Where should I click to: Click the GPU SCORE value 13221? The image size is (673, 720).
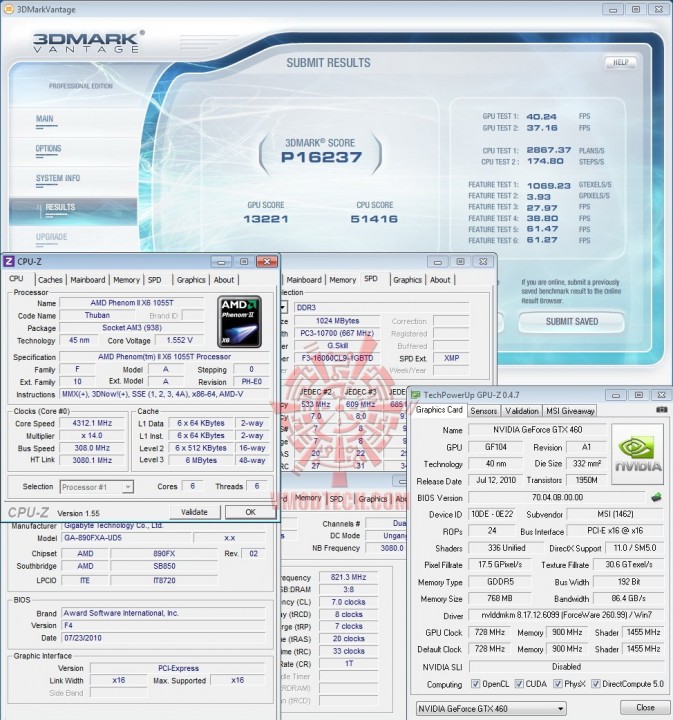pyautogui.click(x=266, y=219)
